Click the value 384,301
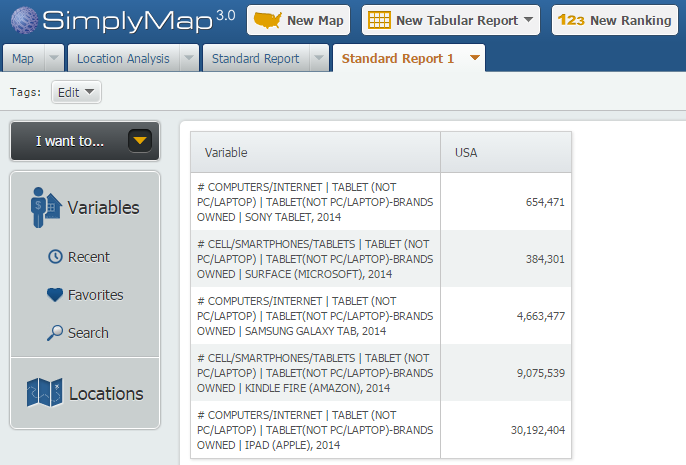The width and height of the screenshot is (686, 465). click(545, 259)
